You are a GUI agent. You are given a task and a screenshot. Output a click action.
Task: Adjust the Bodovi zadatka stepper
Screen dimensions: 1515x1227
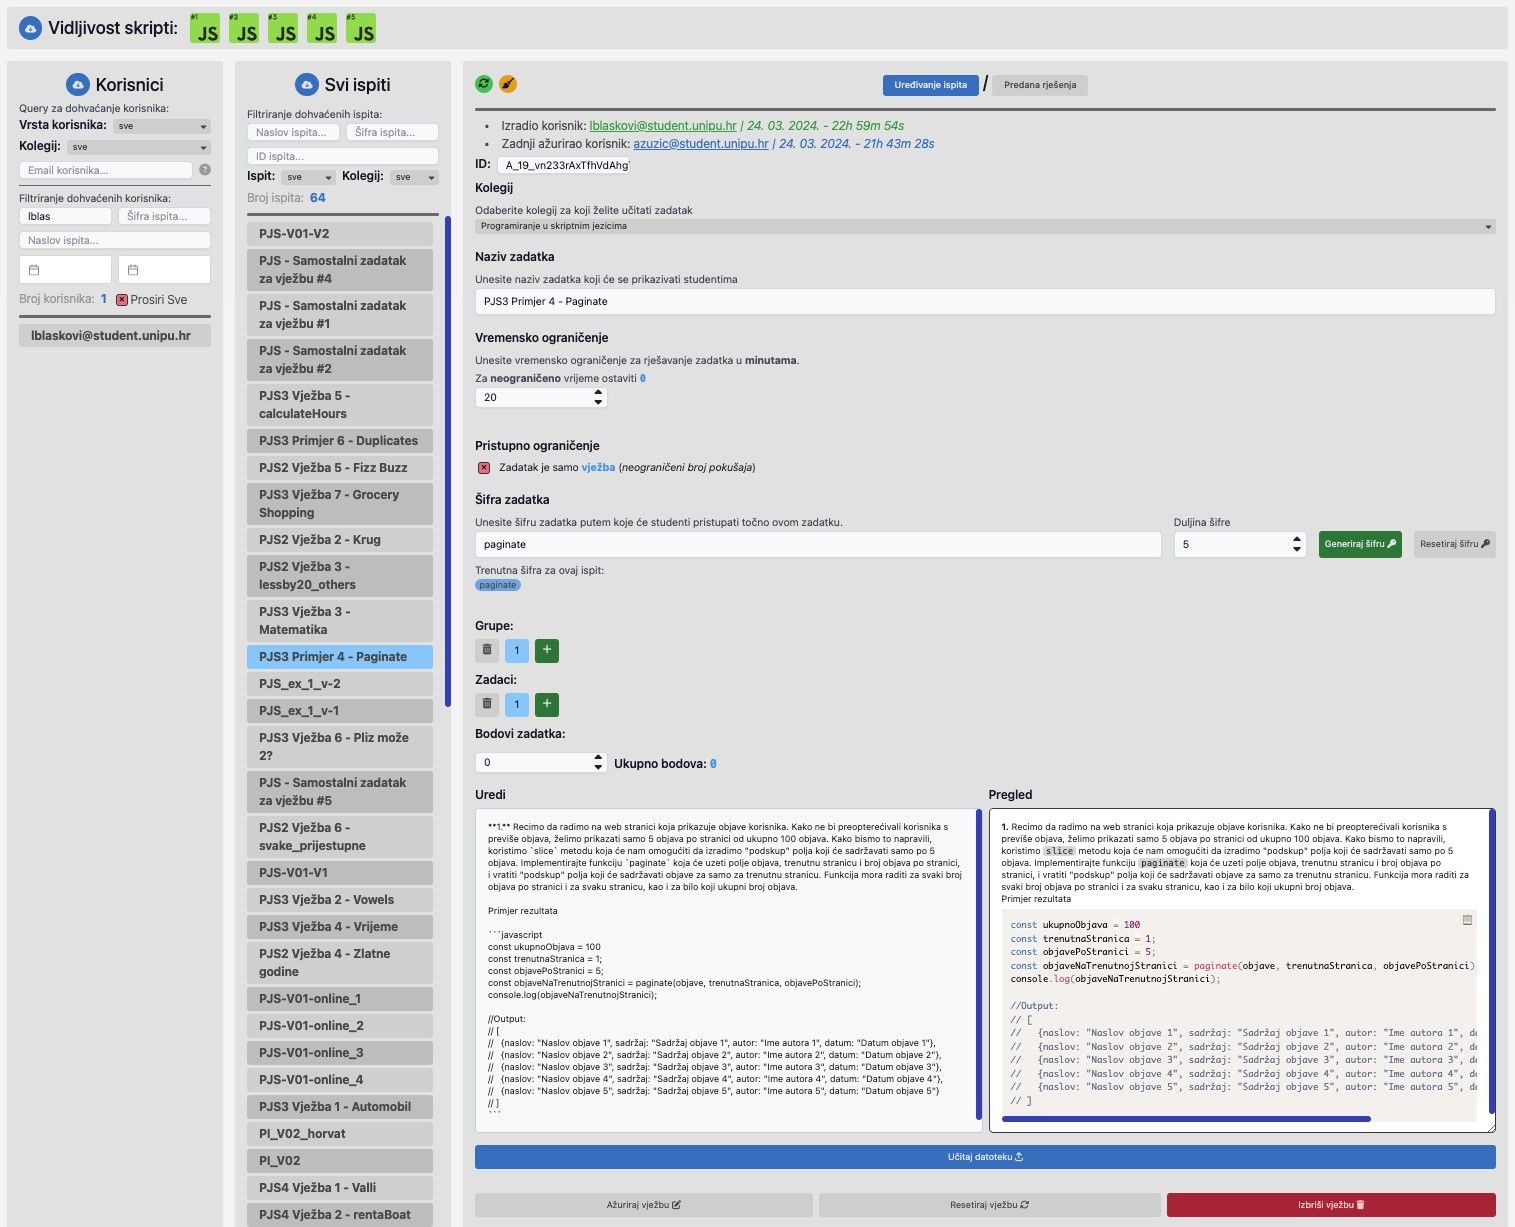[x=598, y=762]
